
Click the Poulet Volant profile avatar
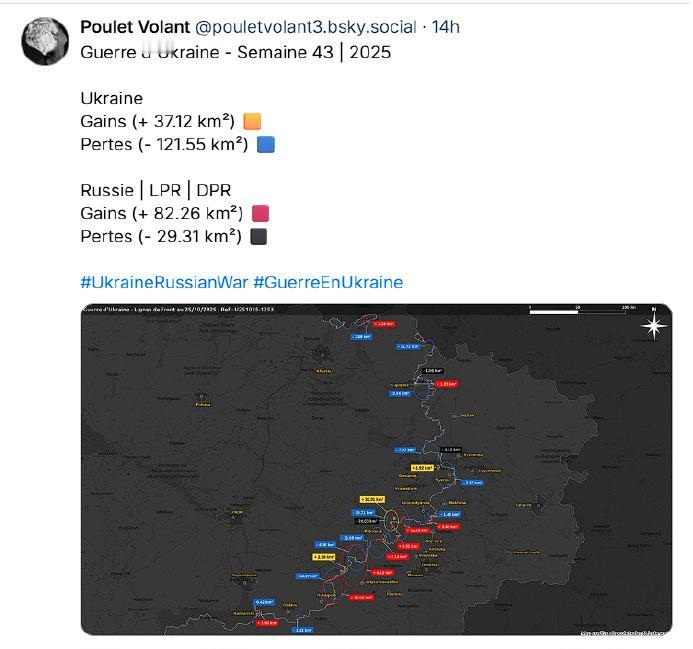coord(46,41)
